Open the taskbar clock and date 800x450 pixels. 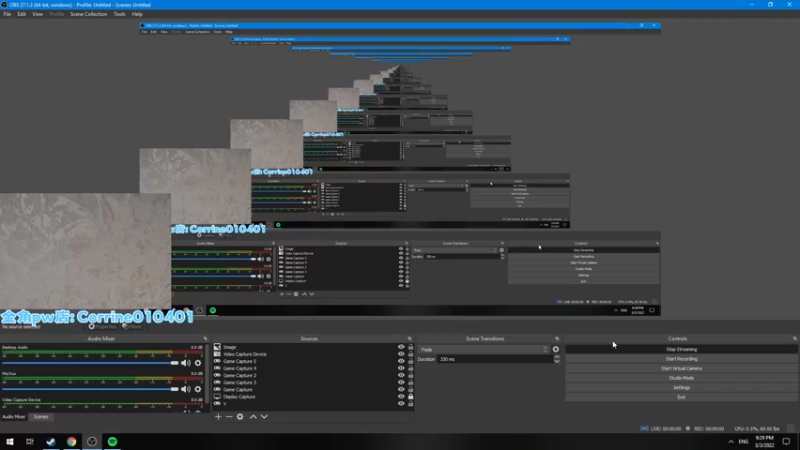764,441
